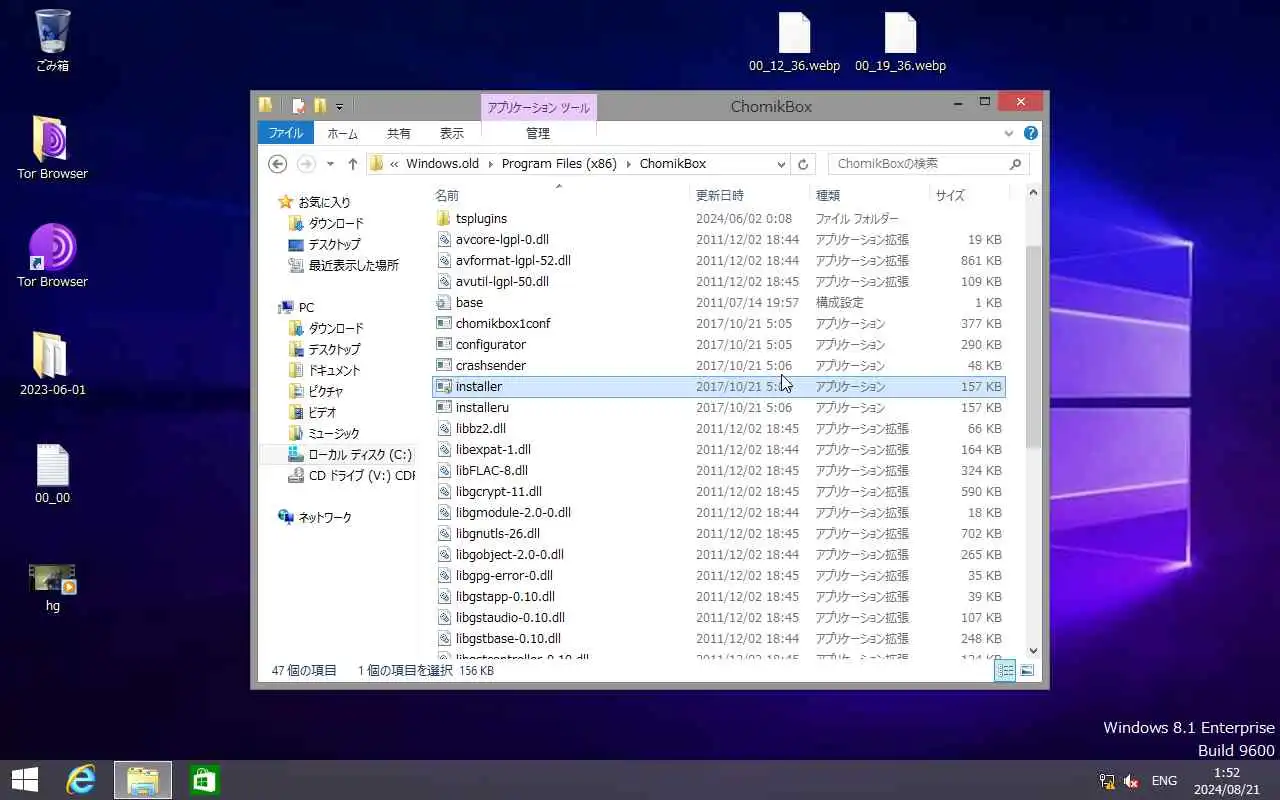
Task: Sort by the Name column header
Action: 560,195
